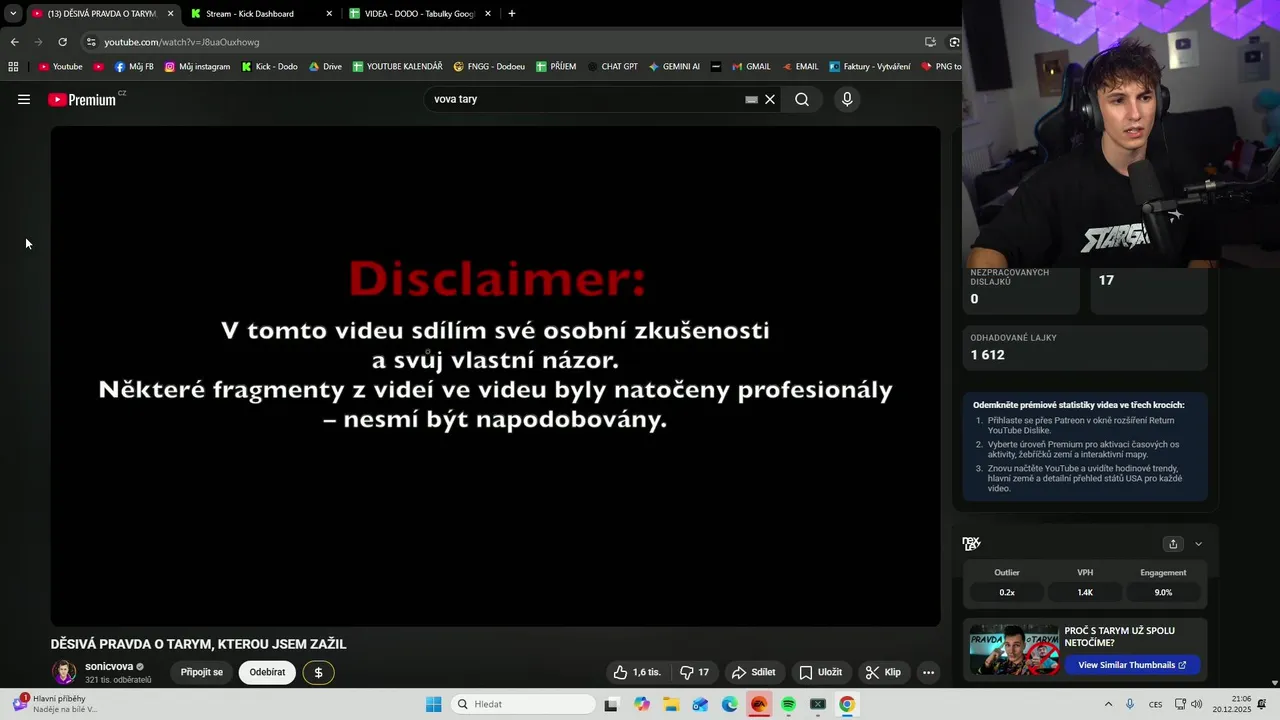Open Microsoft Edge from taskbar
The height and width of the screenshot is (720, 1280).
coord(730,704)
